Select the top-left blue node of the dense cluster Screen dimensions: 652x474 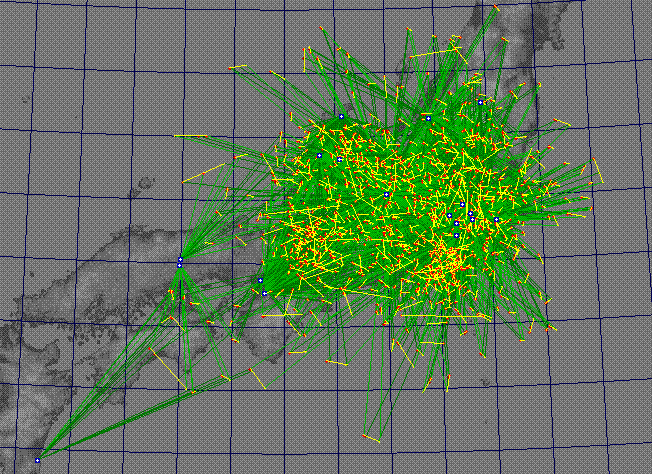coord(341,116)
